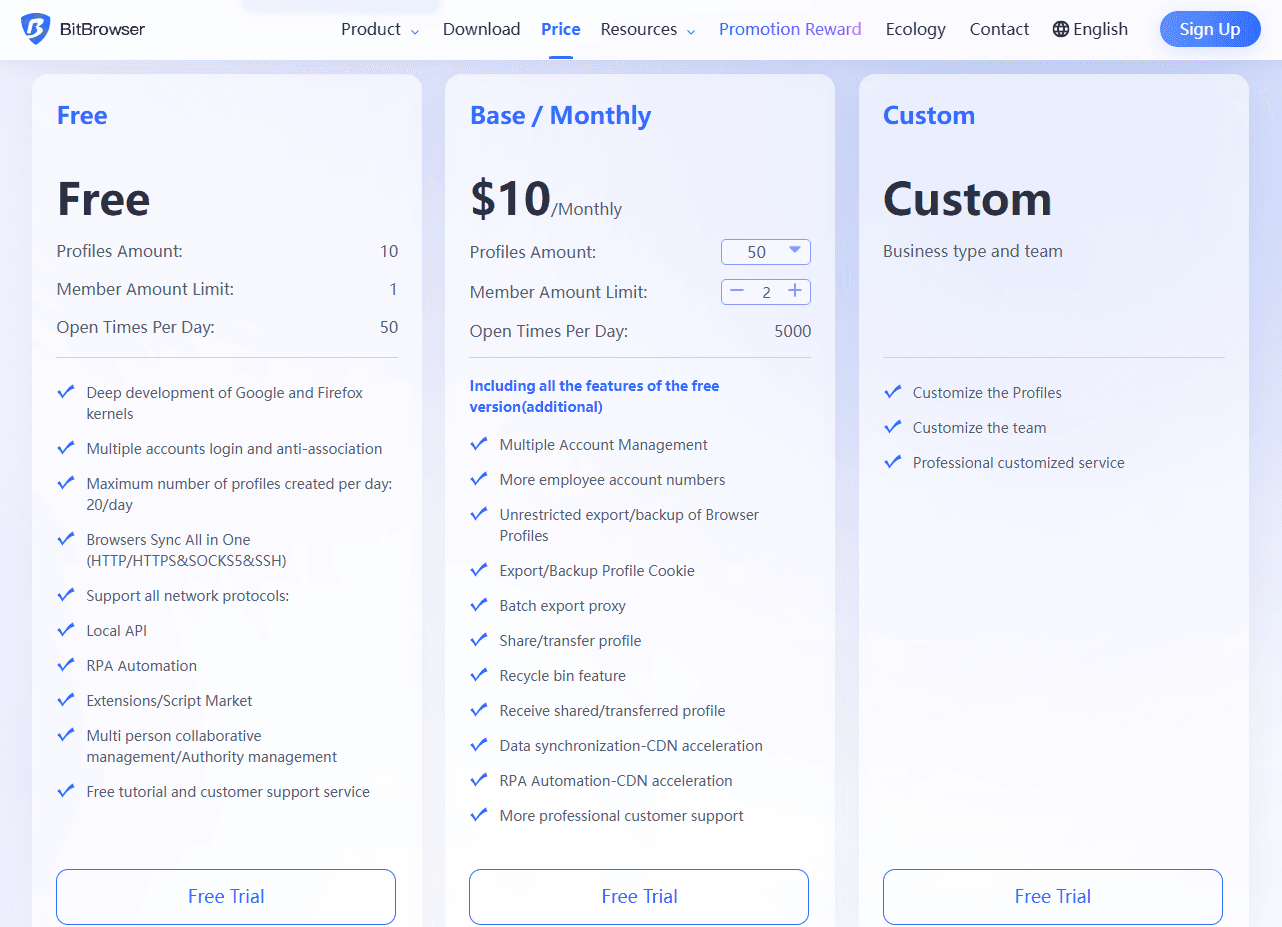Click the checkmark beside RPA Automation
This screenshot has width=1282, height=927.
[65, 665]
